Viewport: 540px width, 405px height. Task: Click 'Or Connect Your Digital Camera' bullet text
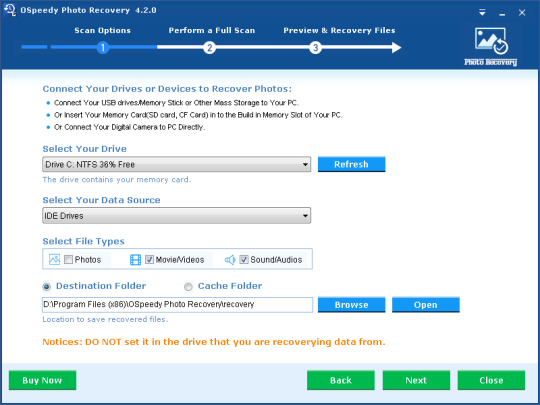(129, 127)
